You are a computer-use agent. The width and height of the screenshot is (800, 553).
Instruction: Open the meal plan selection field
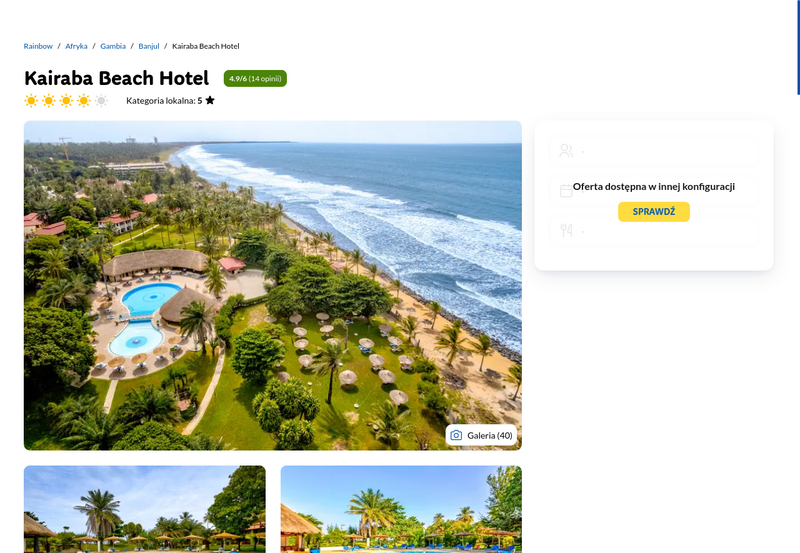click(654, 231)
